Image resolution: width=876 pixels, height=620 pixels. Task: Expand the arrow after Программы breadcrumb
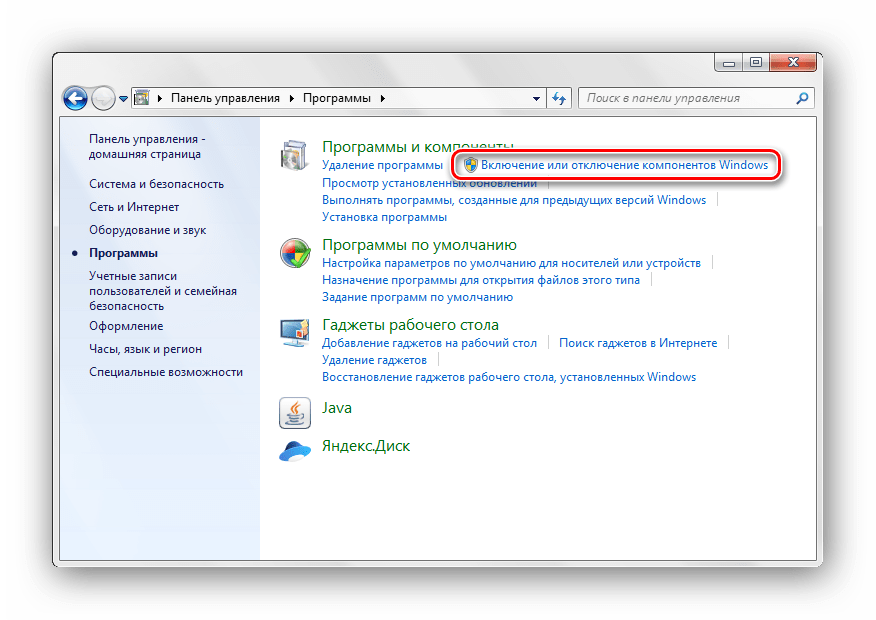383,98
